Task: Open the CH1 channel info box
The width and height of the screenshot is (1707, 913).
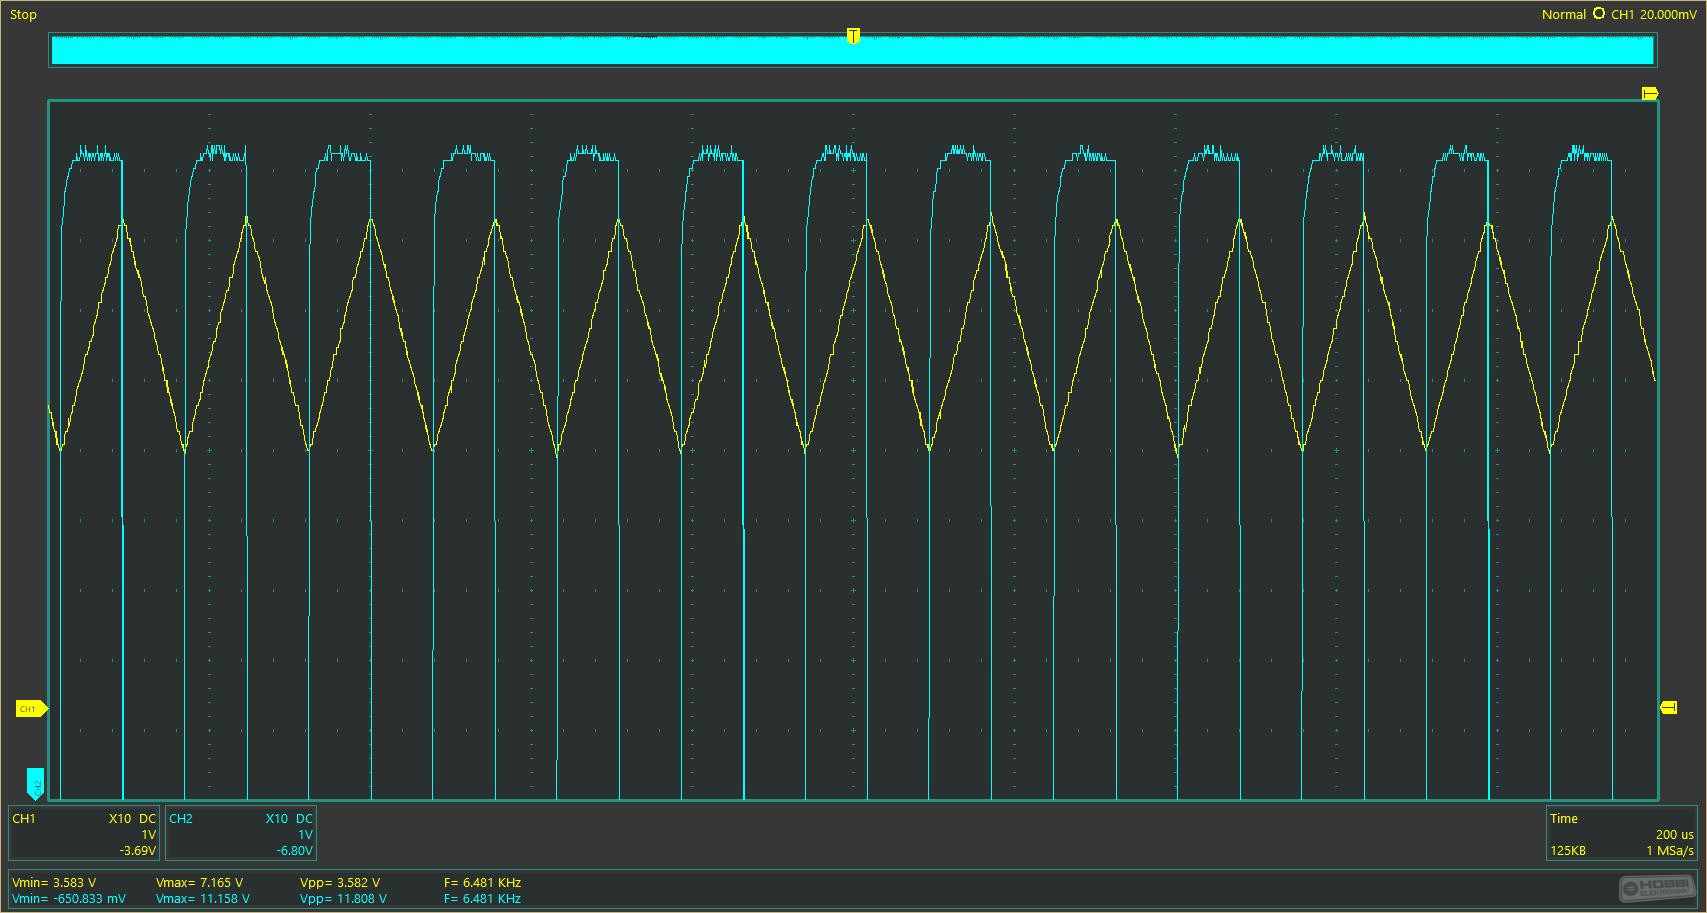Action: pos(85,834)
